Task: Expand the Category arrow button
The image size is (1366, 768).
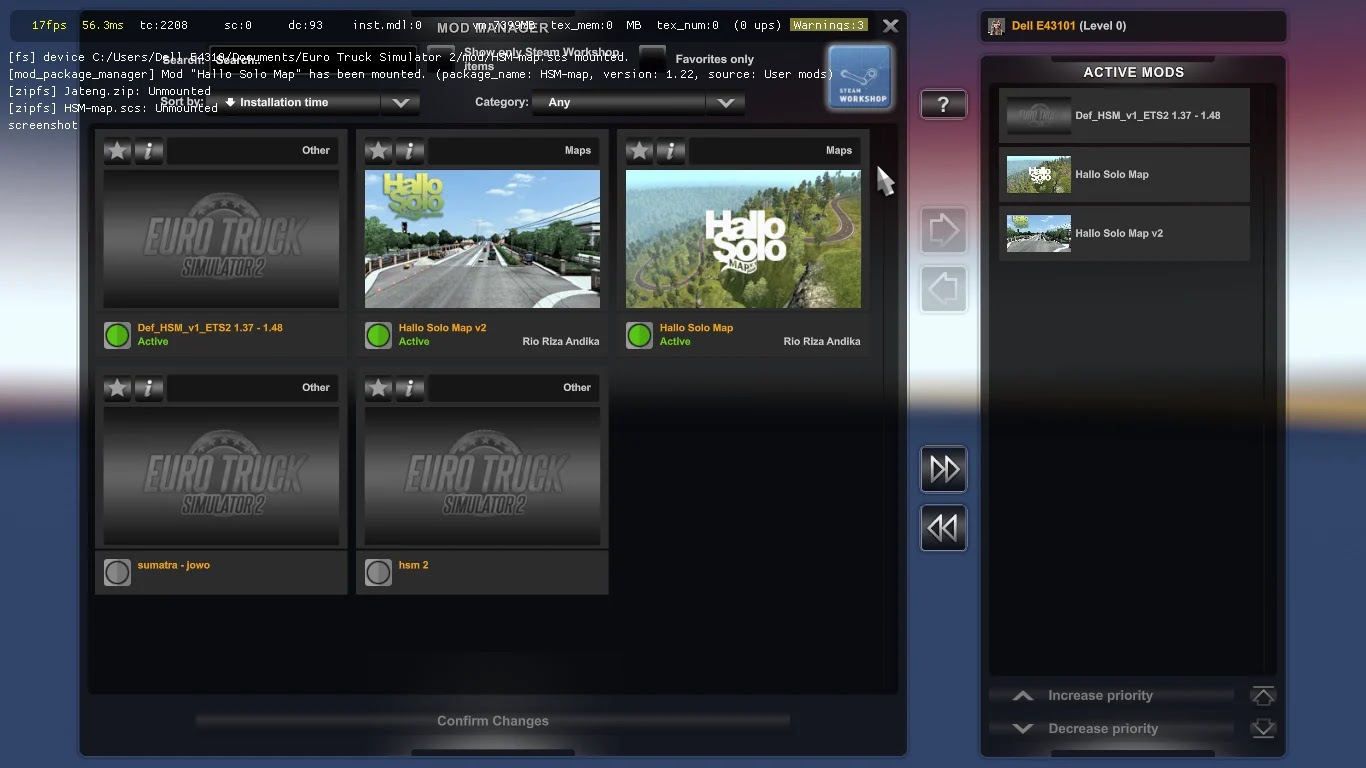Action: pos(726,103)
